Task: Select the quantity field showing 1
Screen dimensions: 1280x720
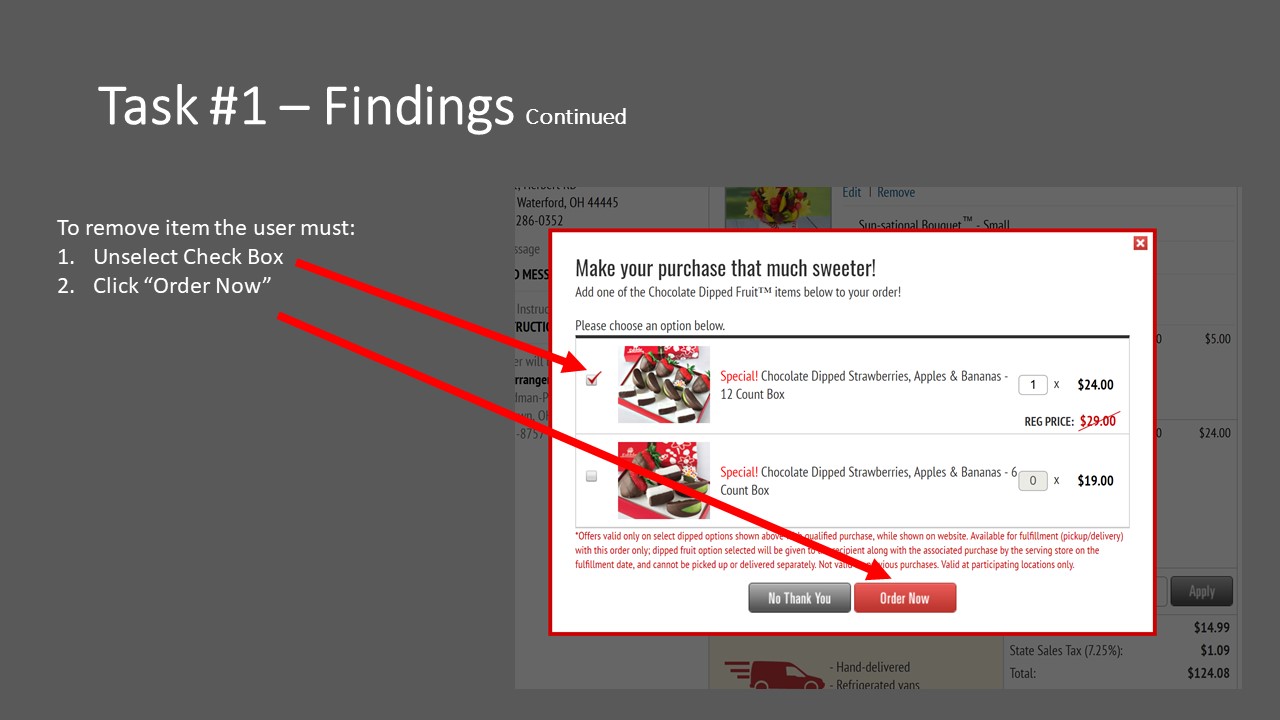Action: (x=1033, y=384)
